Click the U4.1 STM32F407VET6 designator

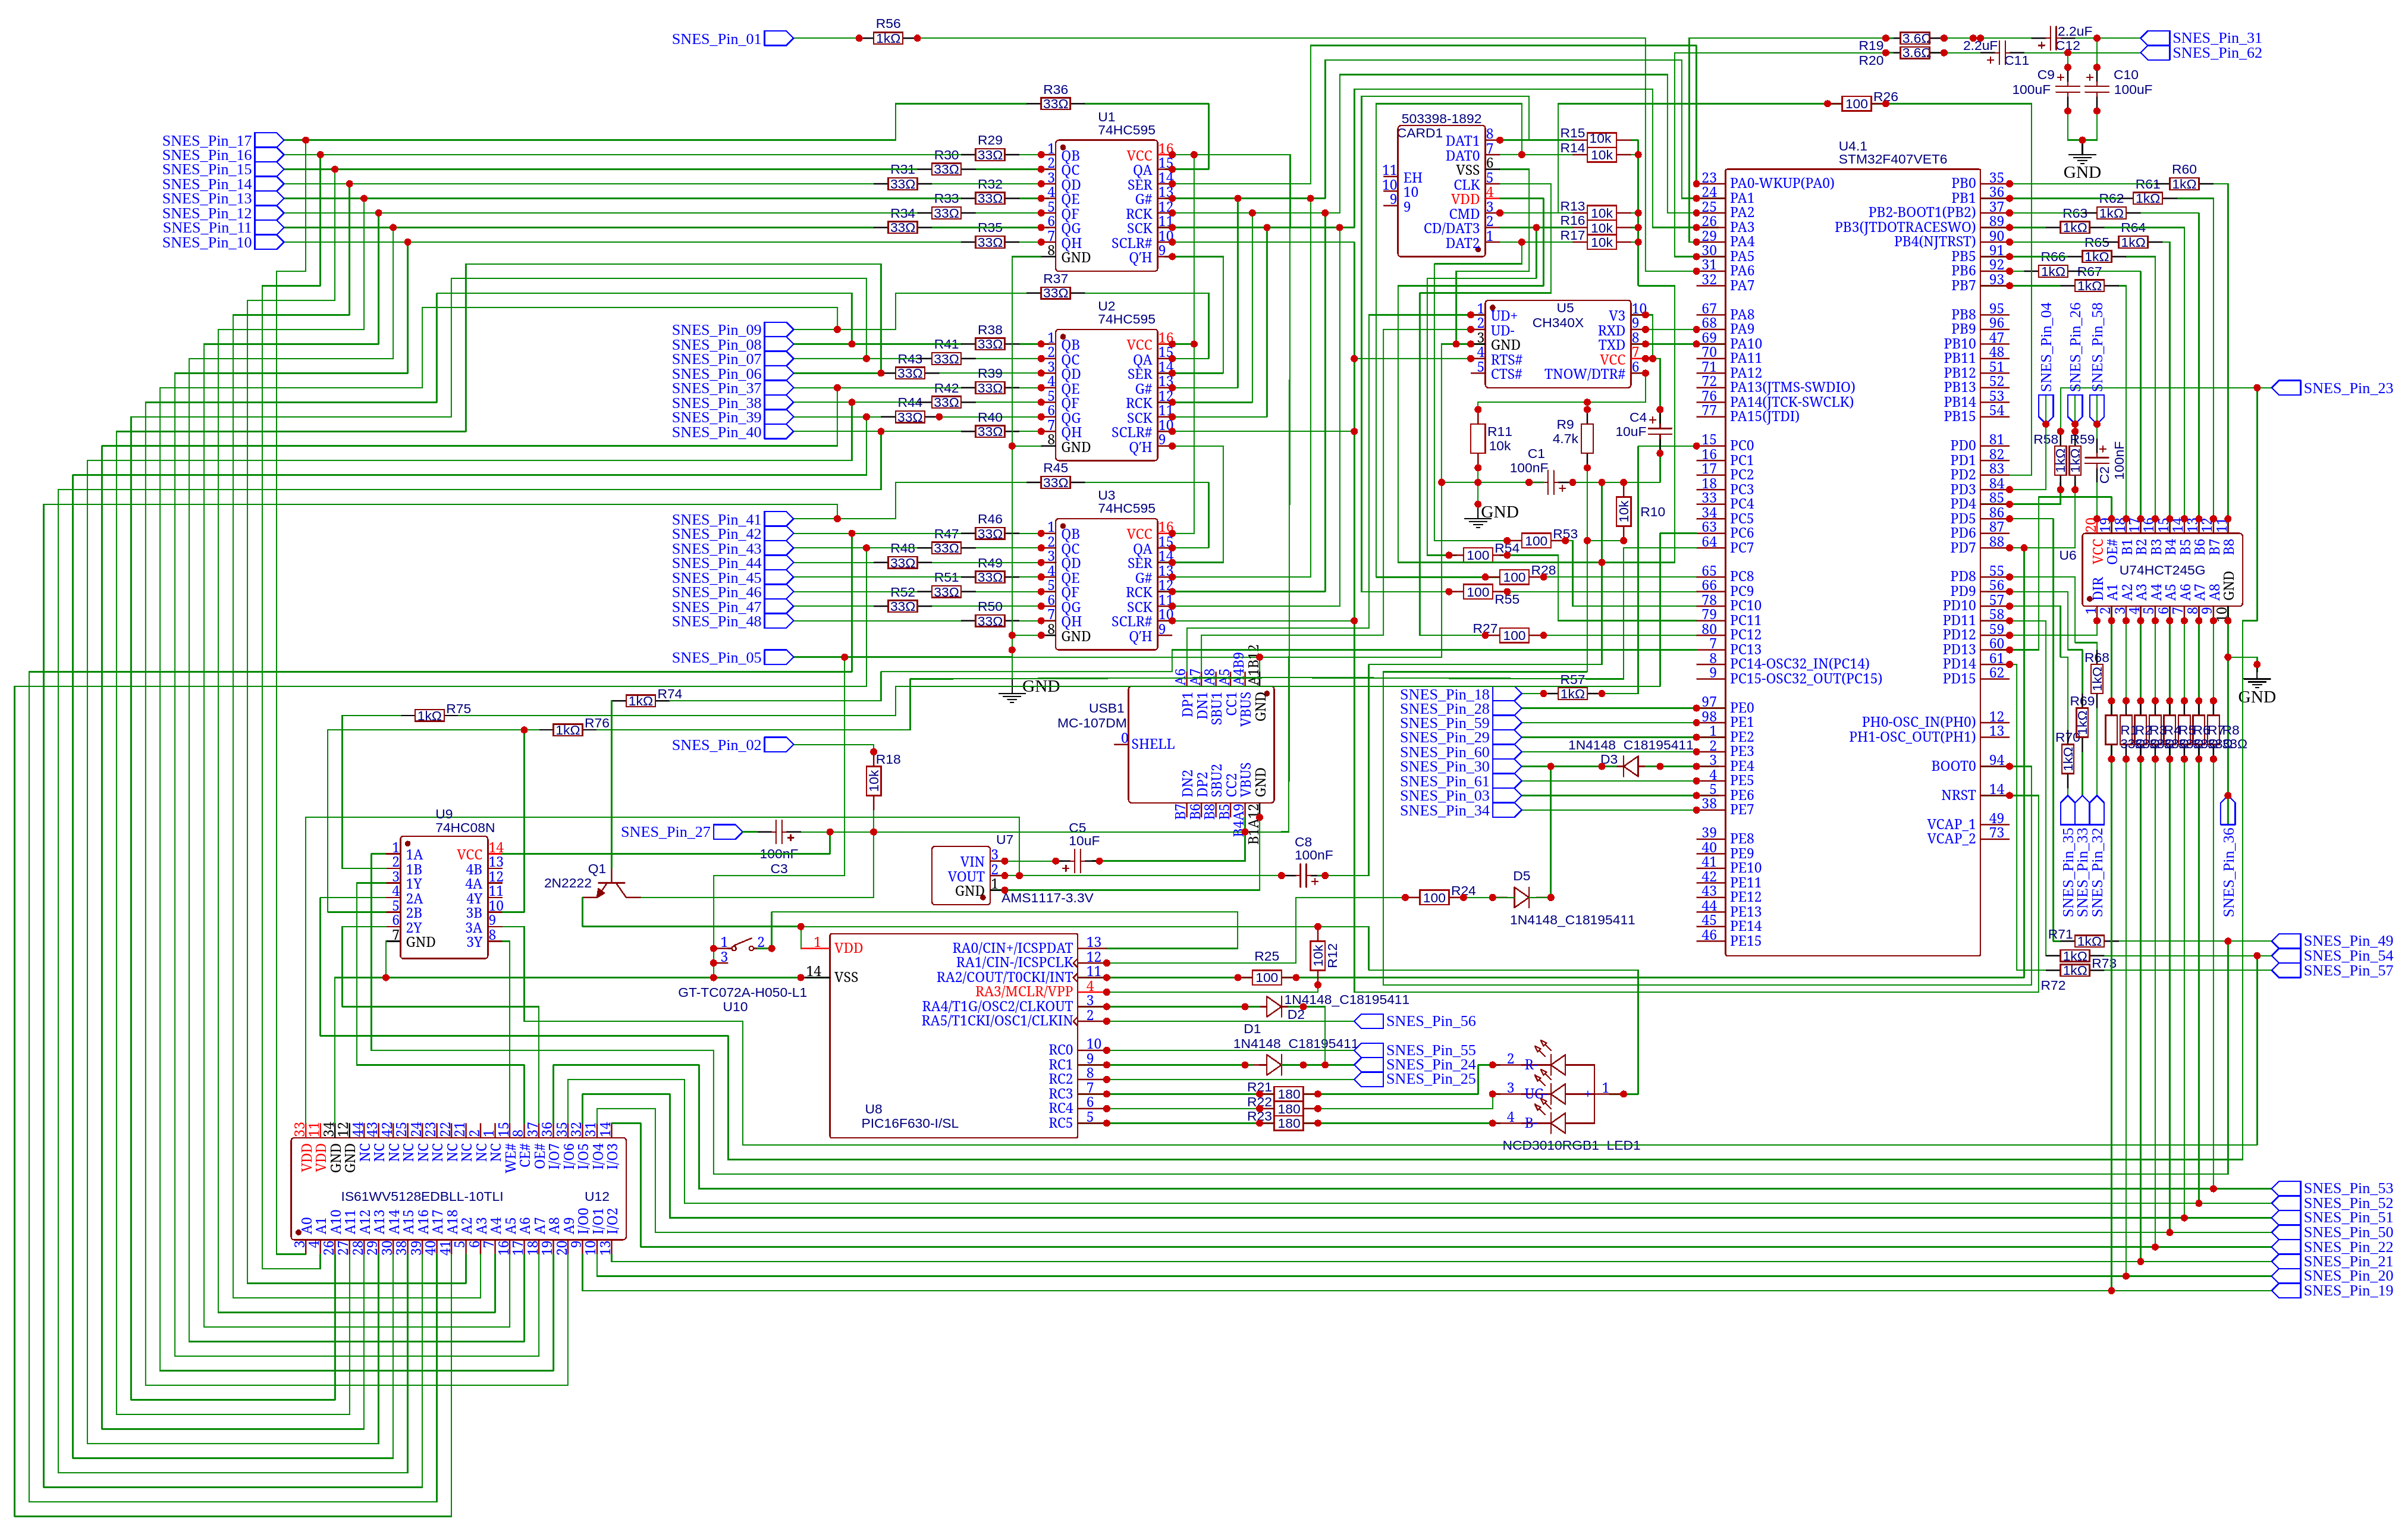(x=1892, y=152)
